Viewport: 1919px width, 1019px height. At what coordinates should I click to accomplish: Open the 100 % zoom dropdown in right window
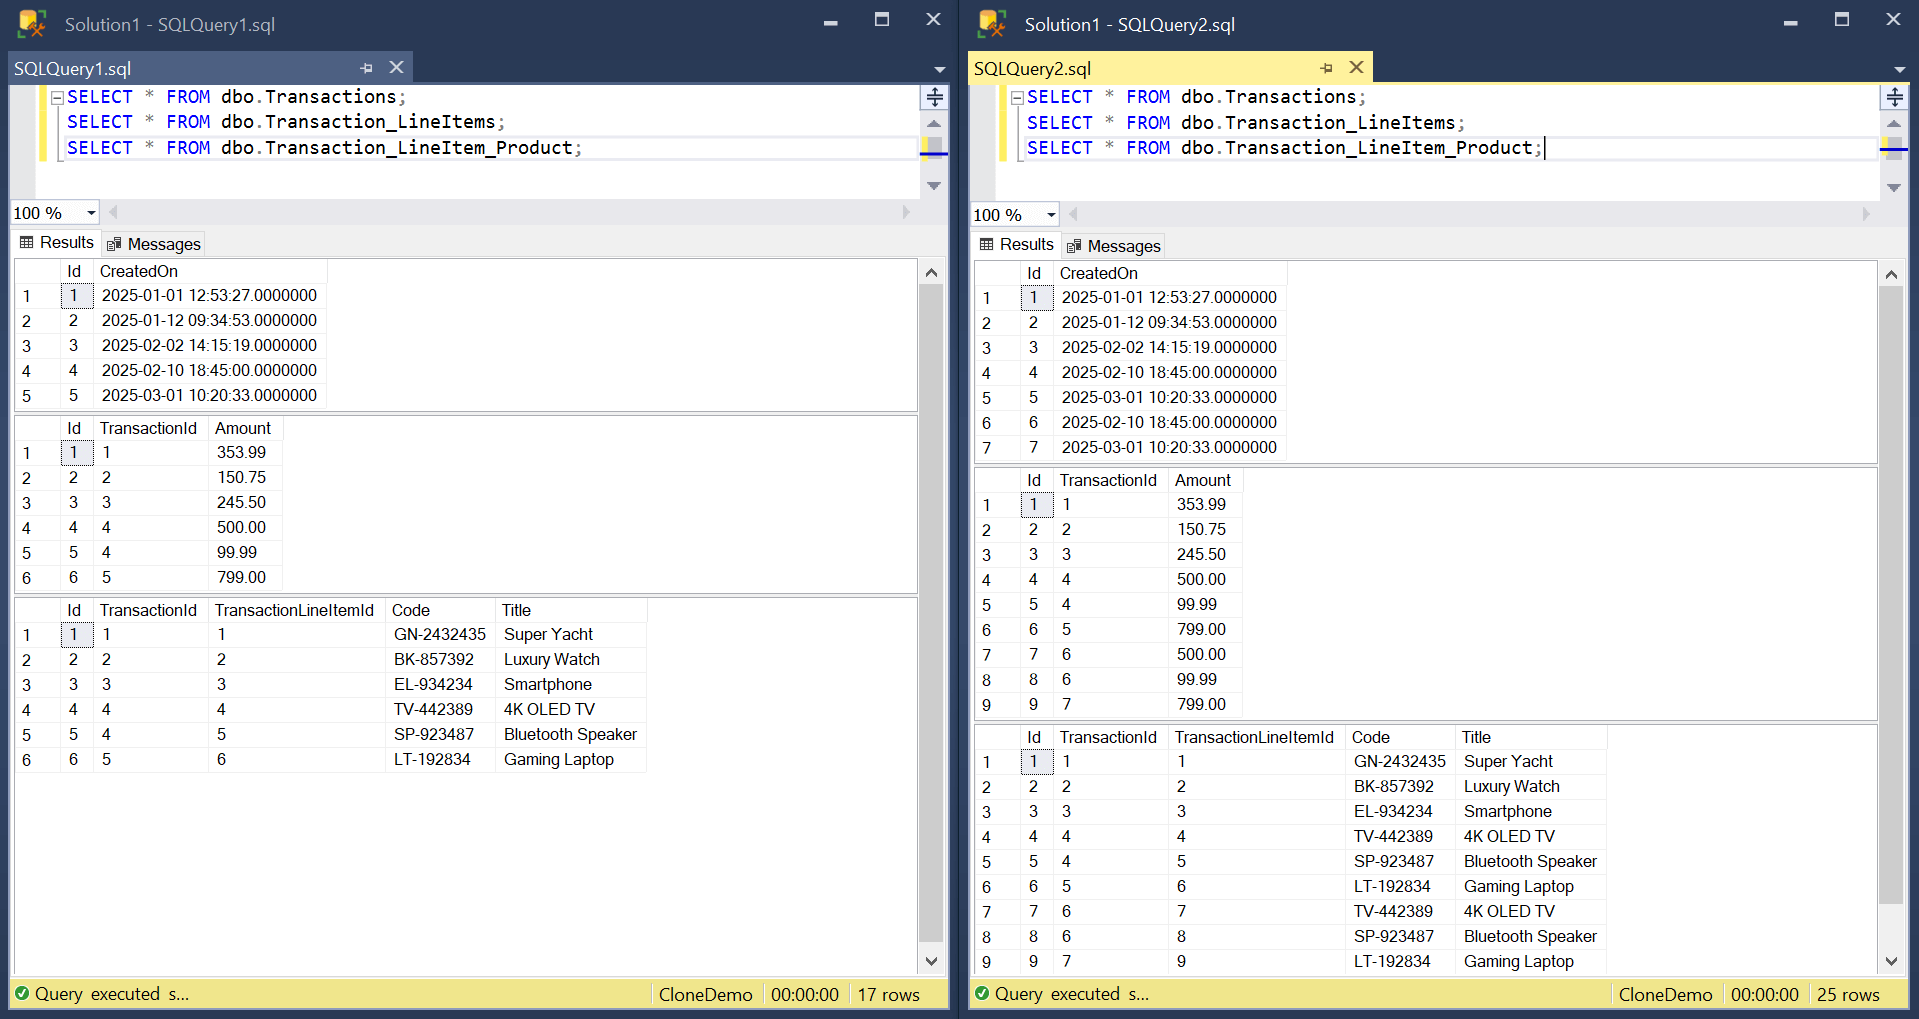(x=1051, y=215)
